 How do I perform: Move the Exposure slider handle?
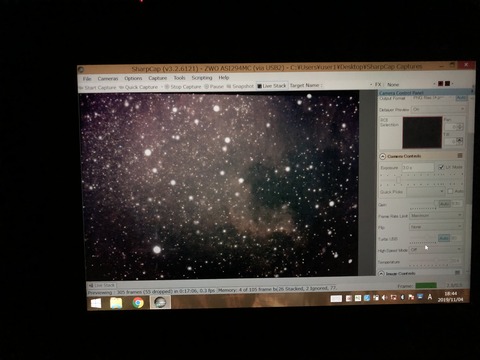398,180
